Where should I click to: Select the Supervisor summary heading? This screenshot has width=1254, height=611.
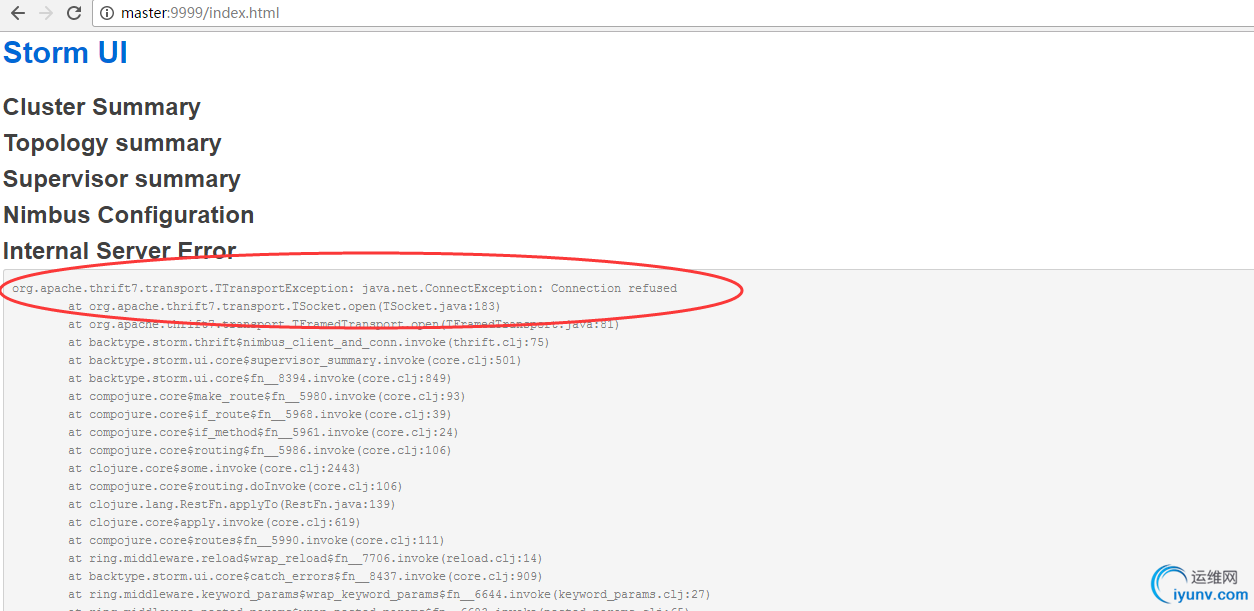(x=122, y=179)
